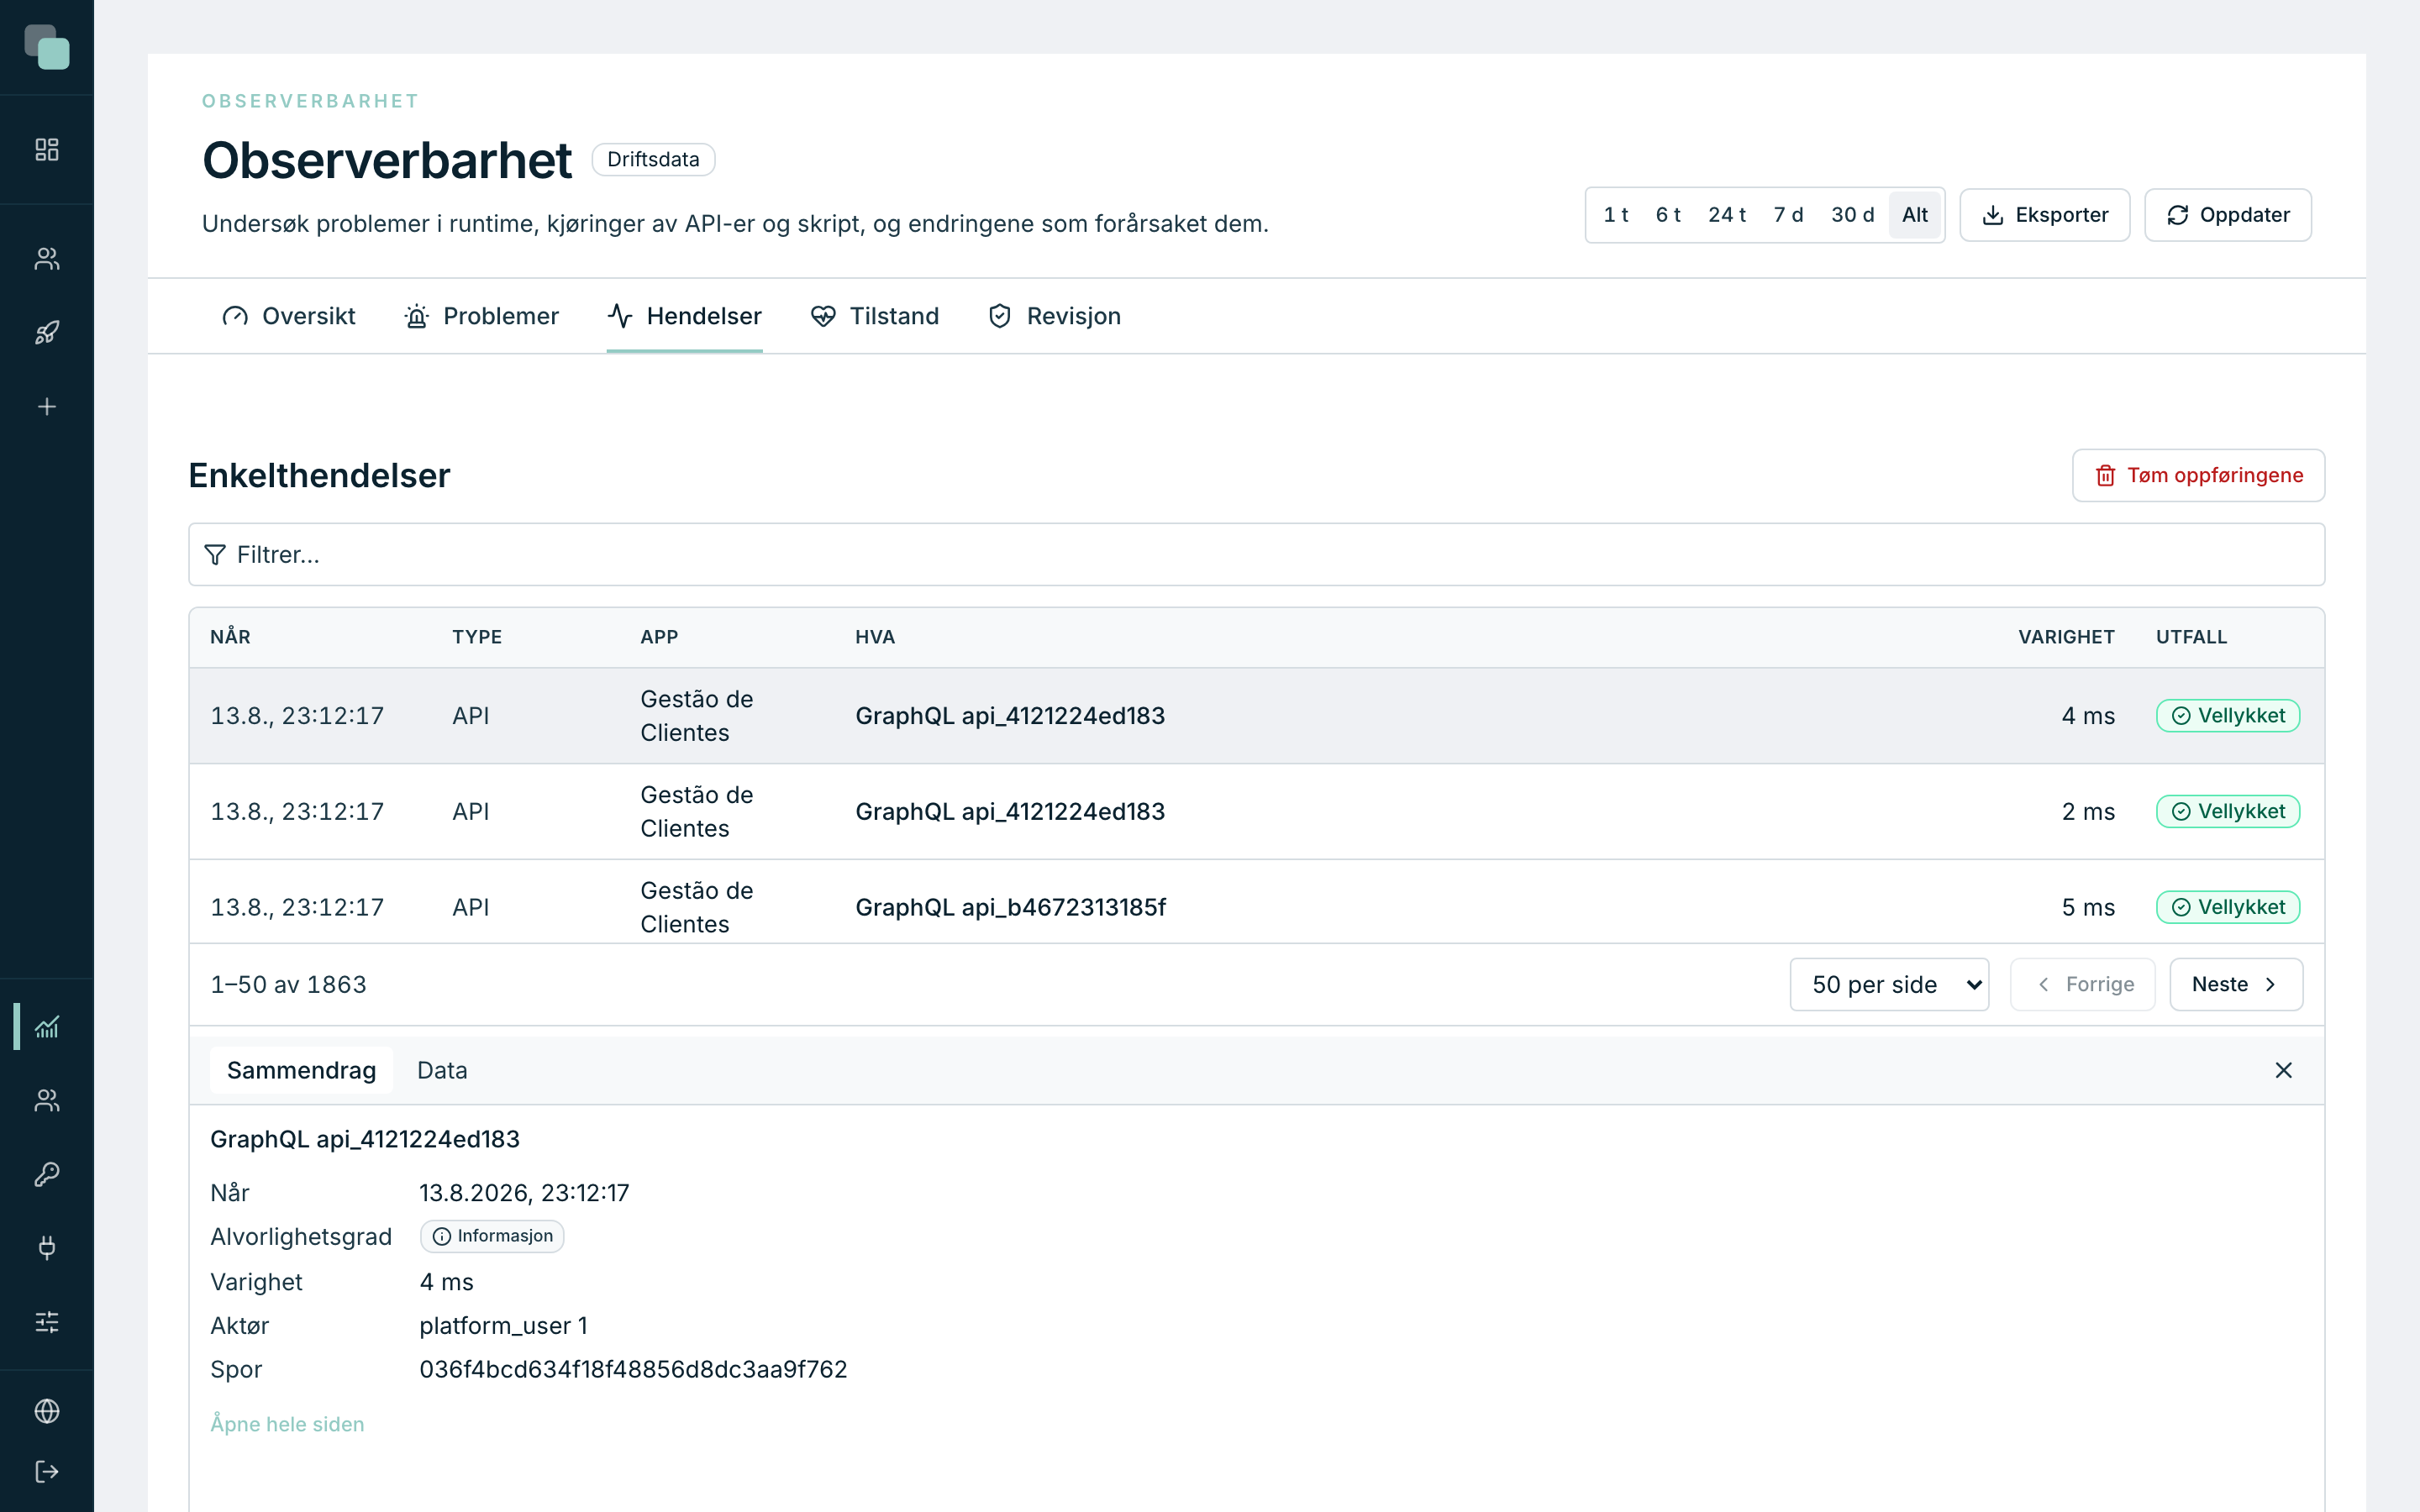The width and height of the screenshot is (2420, 1512).
Task: Choose the 1 t time range
Action: pos(1616,215)
